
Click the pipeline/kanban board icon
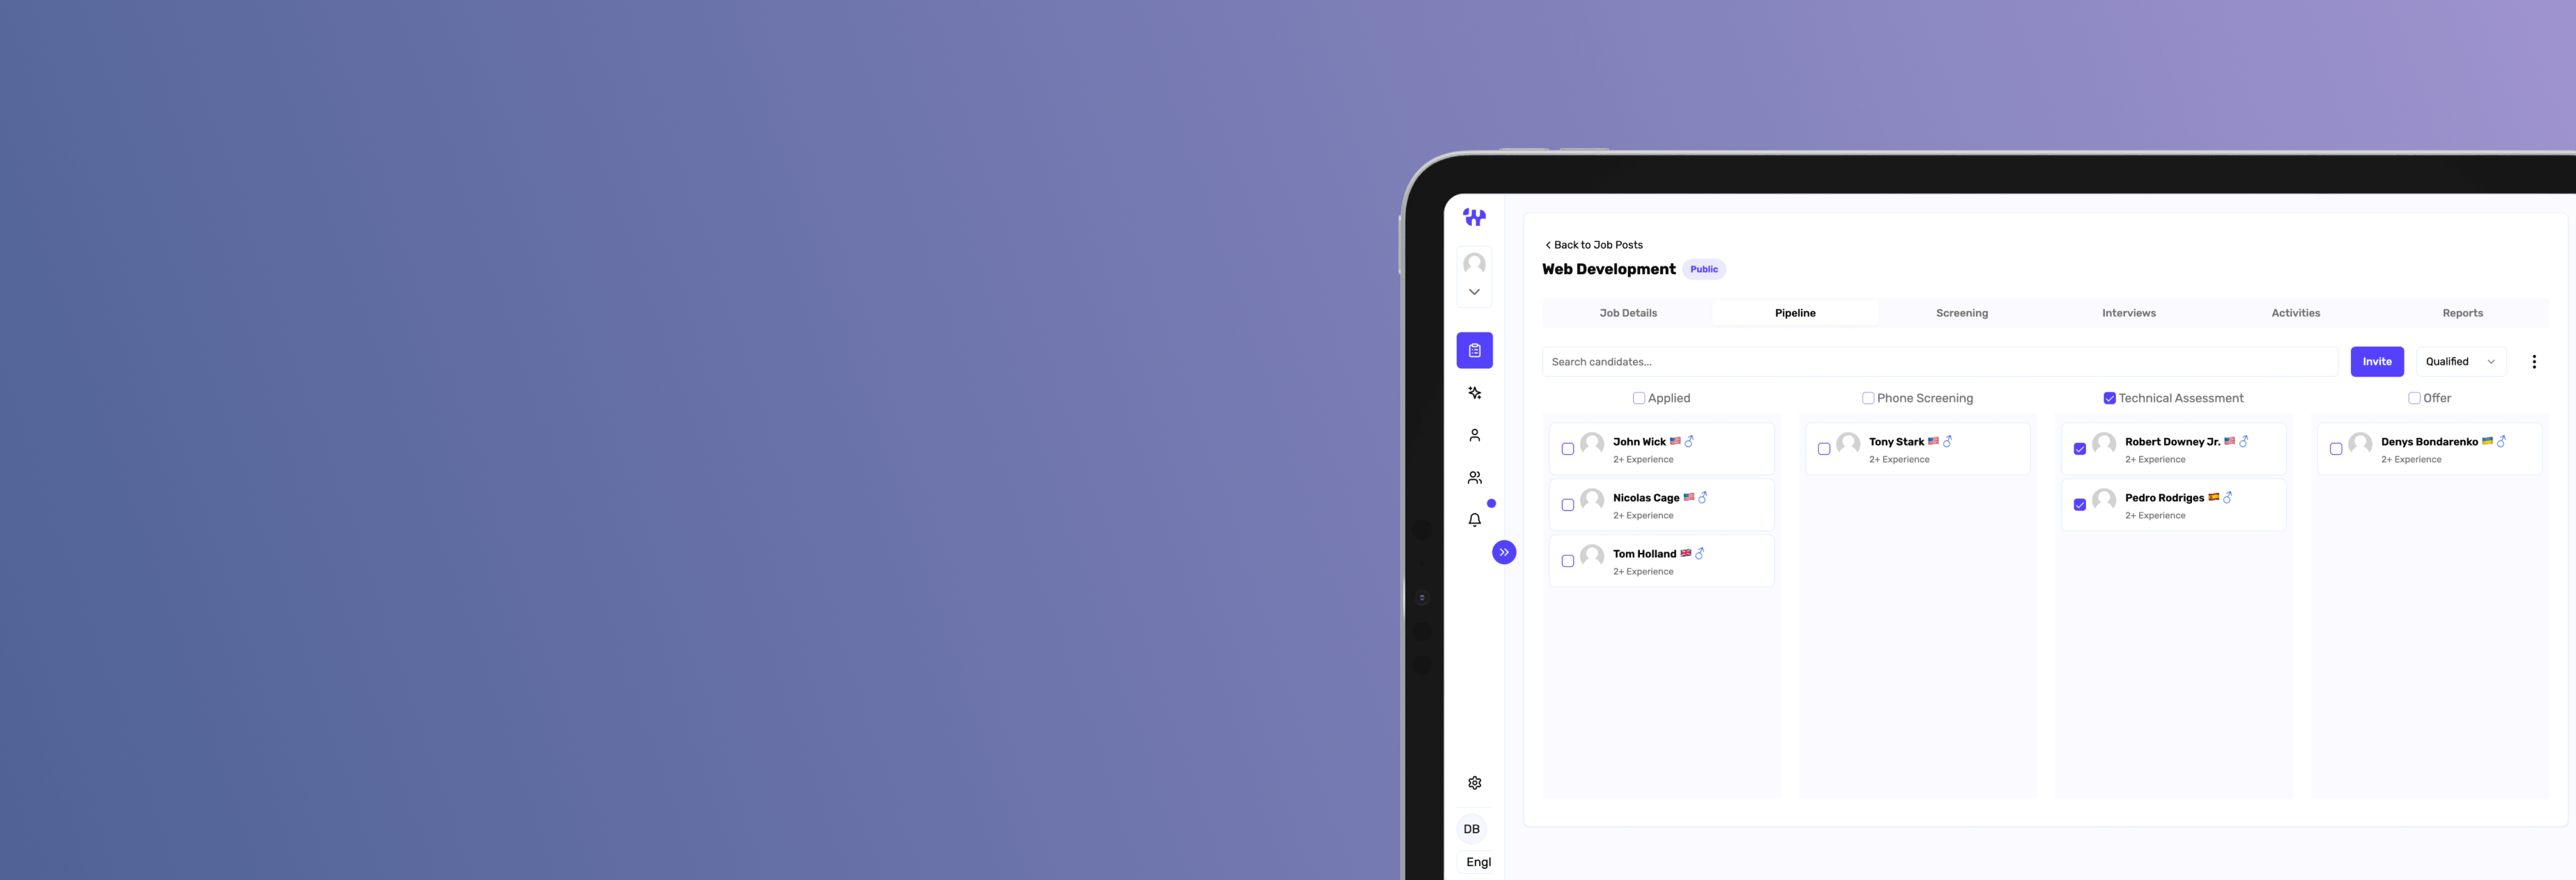(x=1473, y=349)
